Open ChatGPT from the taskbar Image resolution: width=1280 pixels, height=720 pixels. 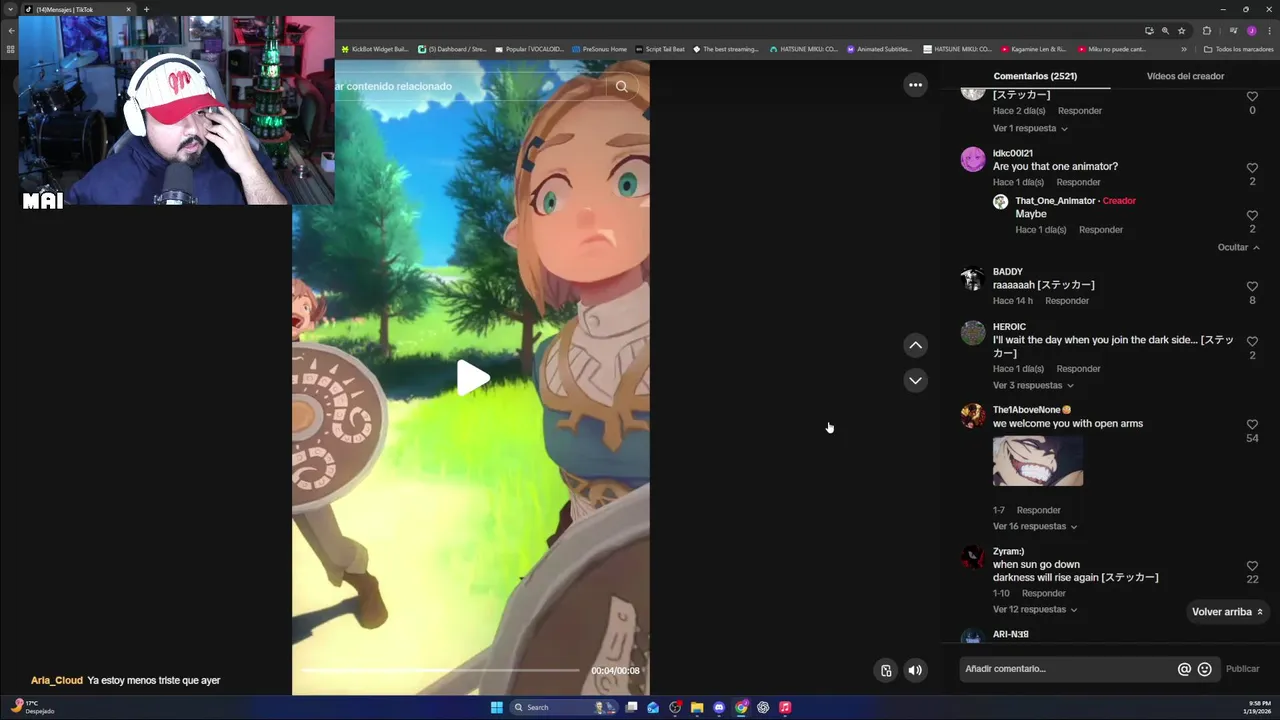click(763, 707)
